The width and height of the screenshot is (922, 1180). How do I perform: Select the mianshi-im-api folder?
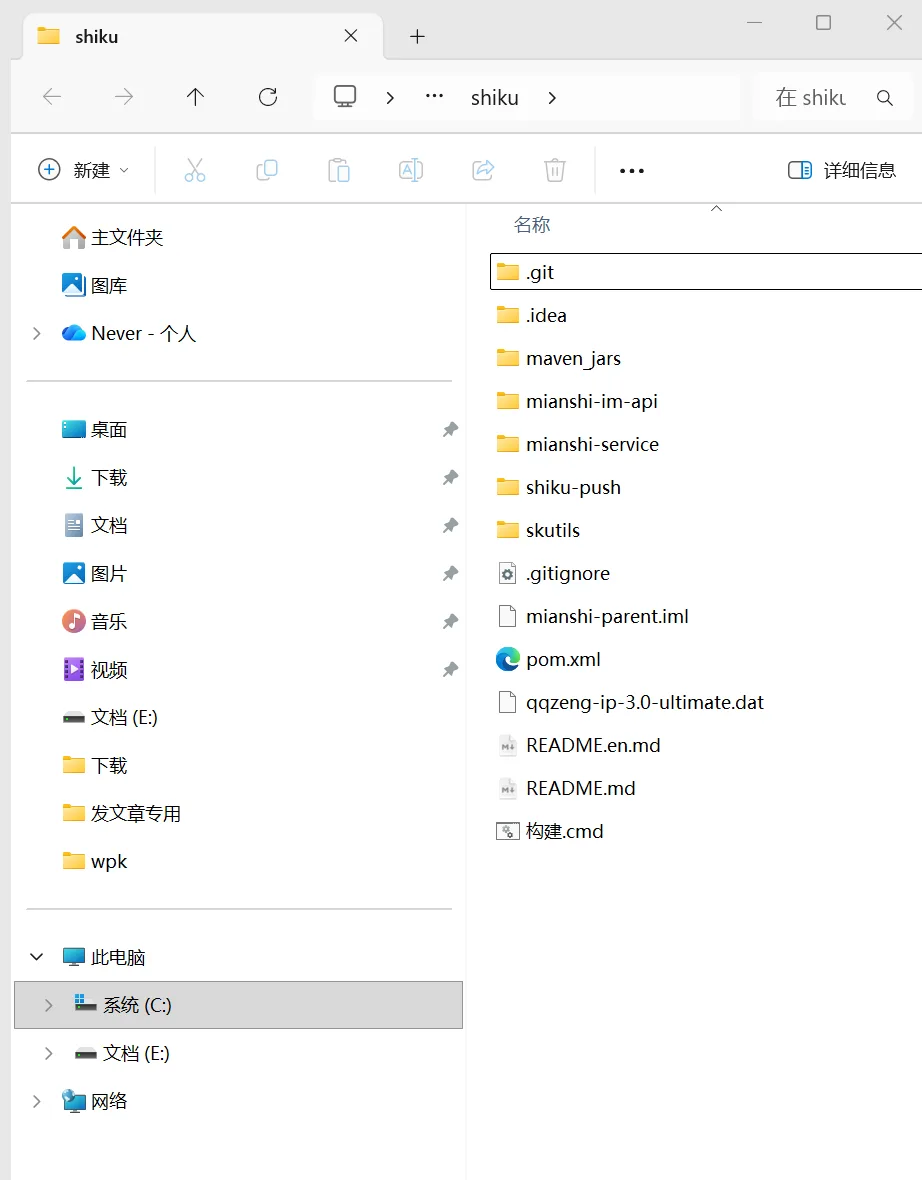pyautogui.click(x=577, y=401)
